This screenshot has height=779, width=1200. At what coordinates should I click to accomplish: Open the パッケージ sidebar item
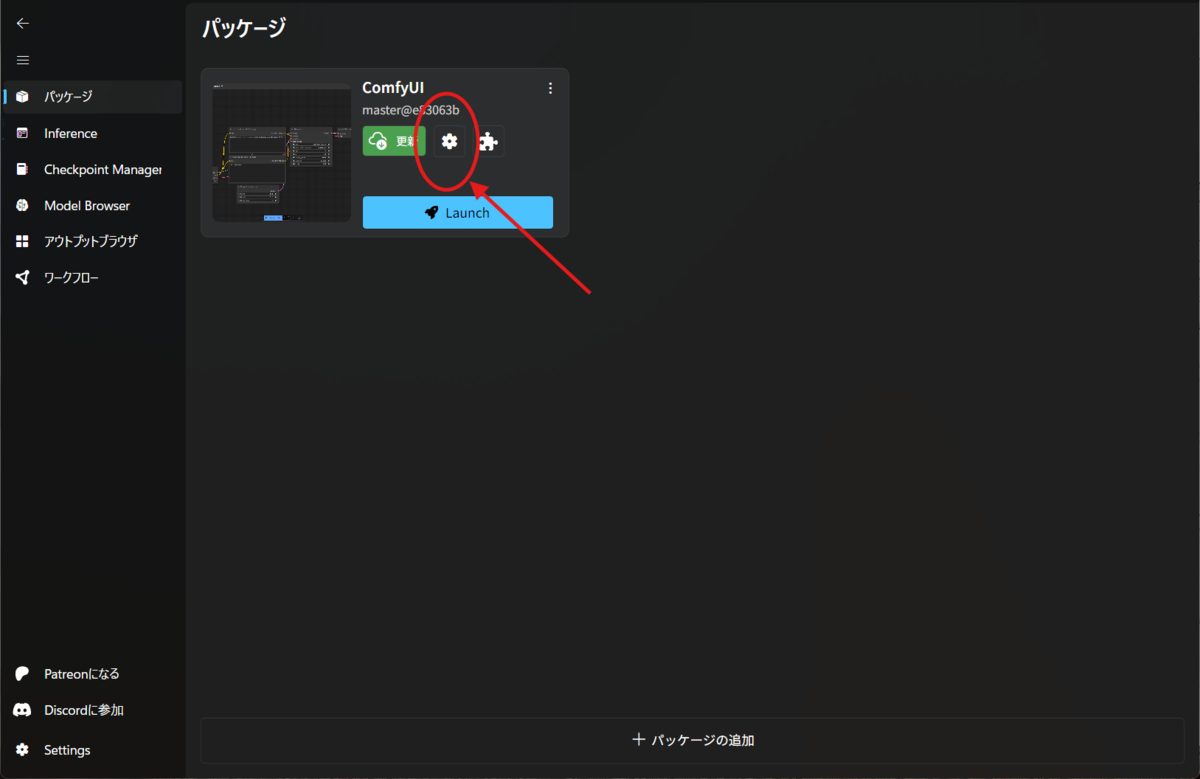click(93, 97)
